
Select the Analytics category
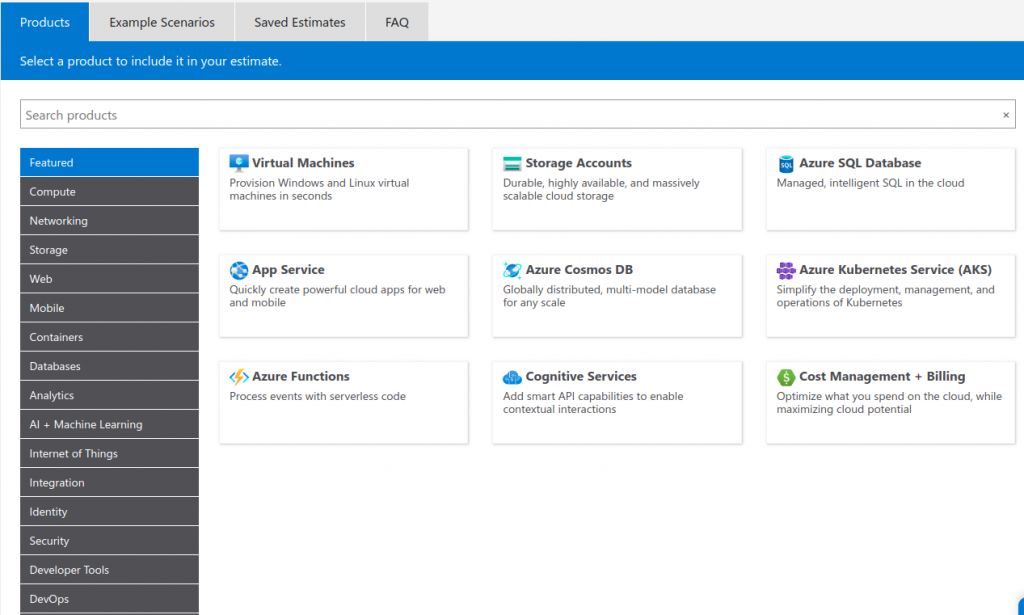point(109,395)
